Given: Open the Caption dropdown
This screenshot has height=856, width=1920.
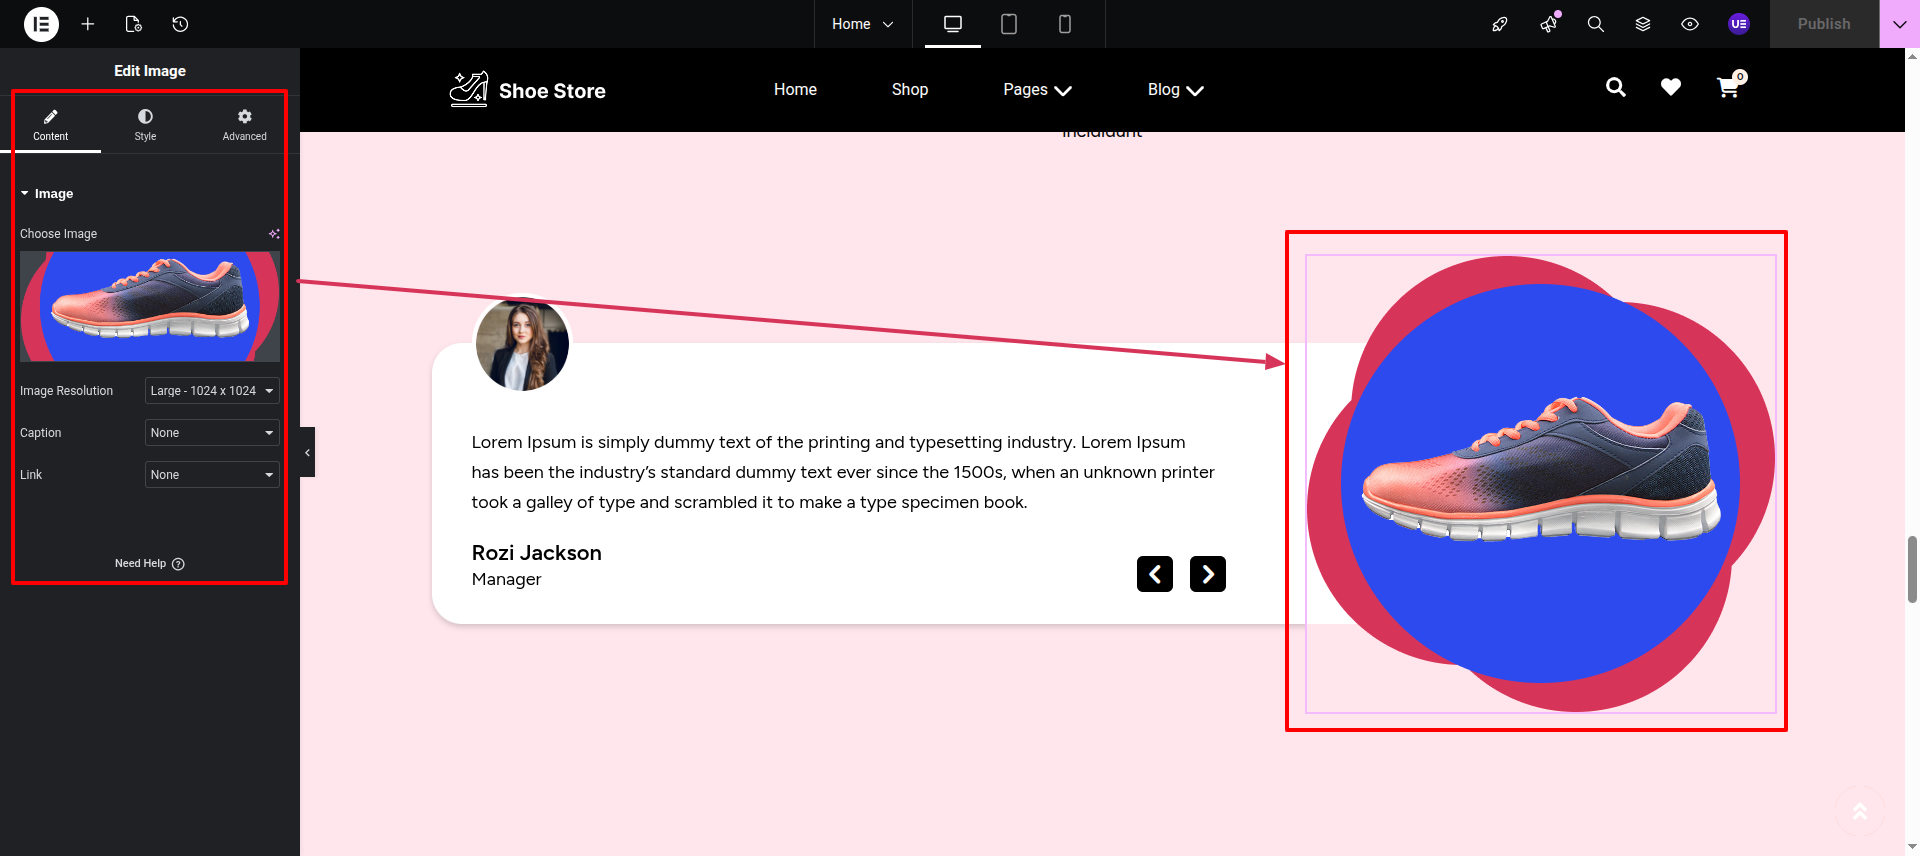Looking at the screenshot, I should (x=212, y=433).
